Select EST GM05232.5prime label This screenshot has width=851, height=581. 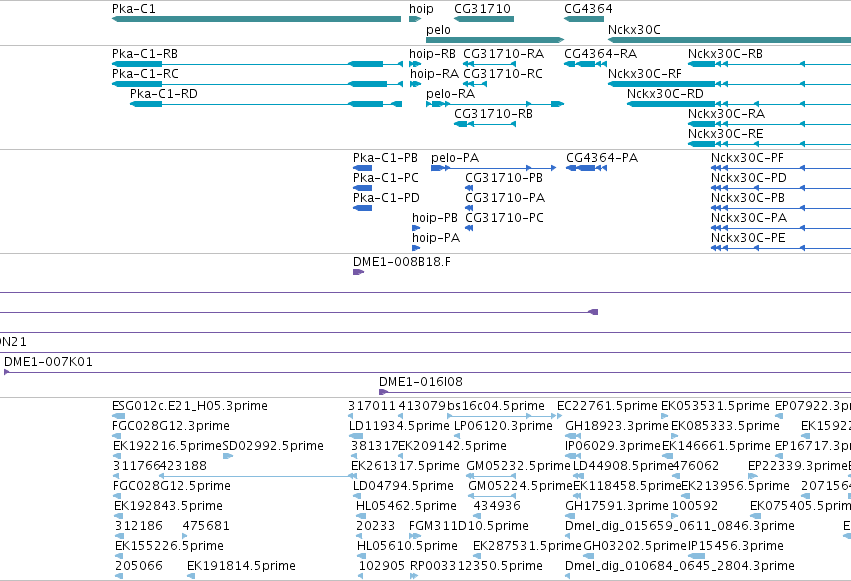[x=519, y=466]
